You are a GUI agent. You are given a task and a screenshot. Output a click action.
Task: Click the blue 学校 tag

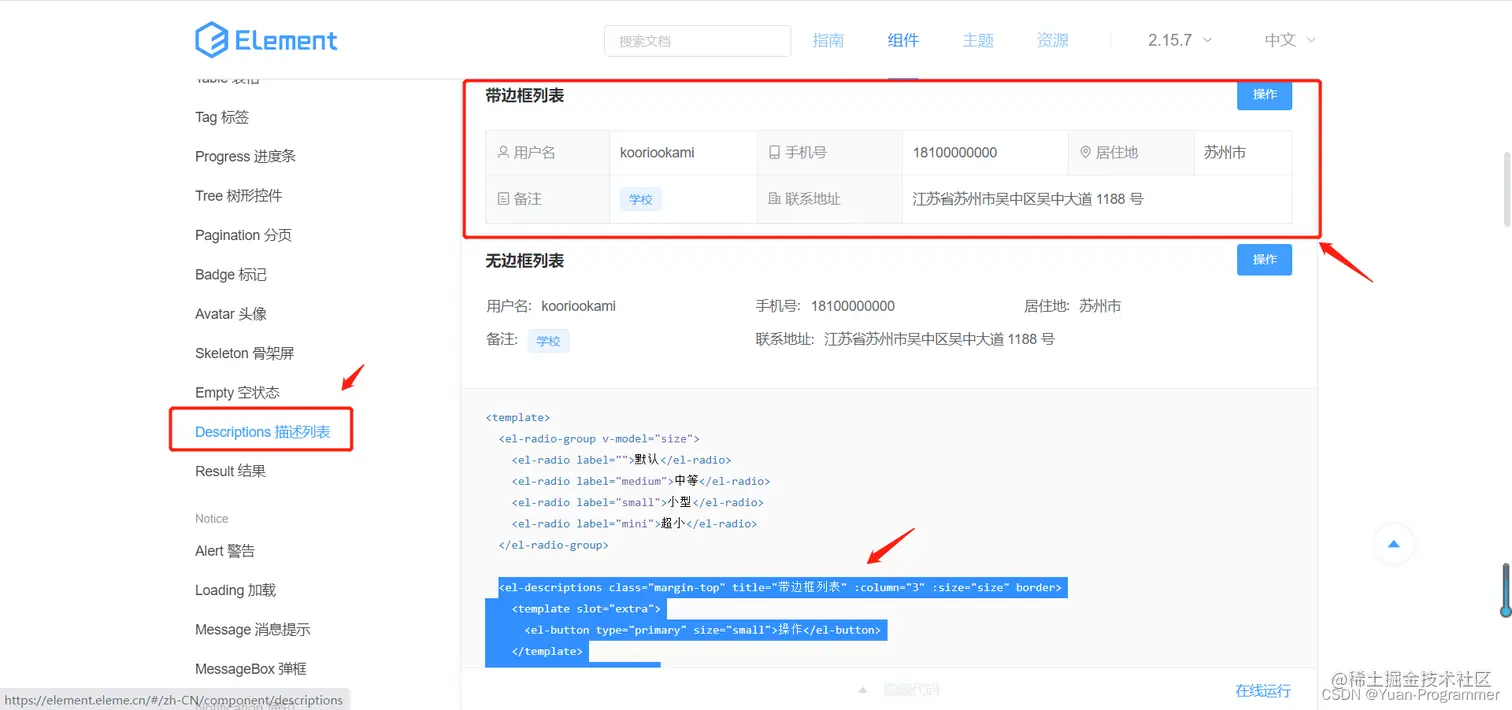(x=640, y=199)
